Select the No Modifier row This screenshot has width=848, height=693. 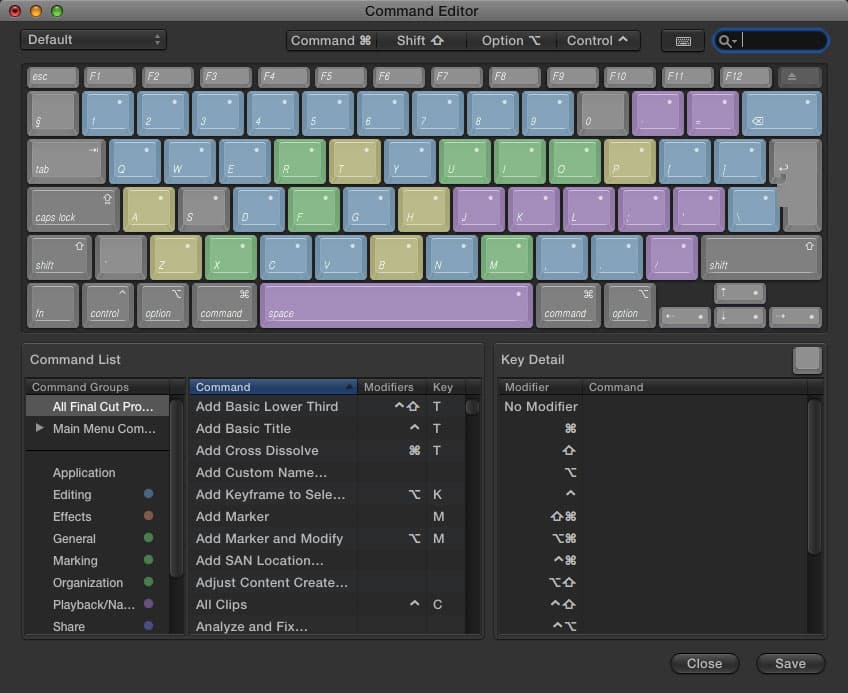pos(652,406)
